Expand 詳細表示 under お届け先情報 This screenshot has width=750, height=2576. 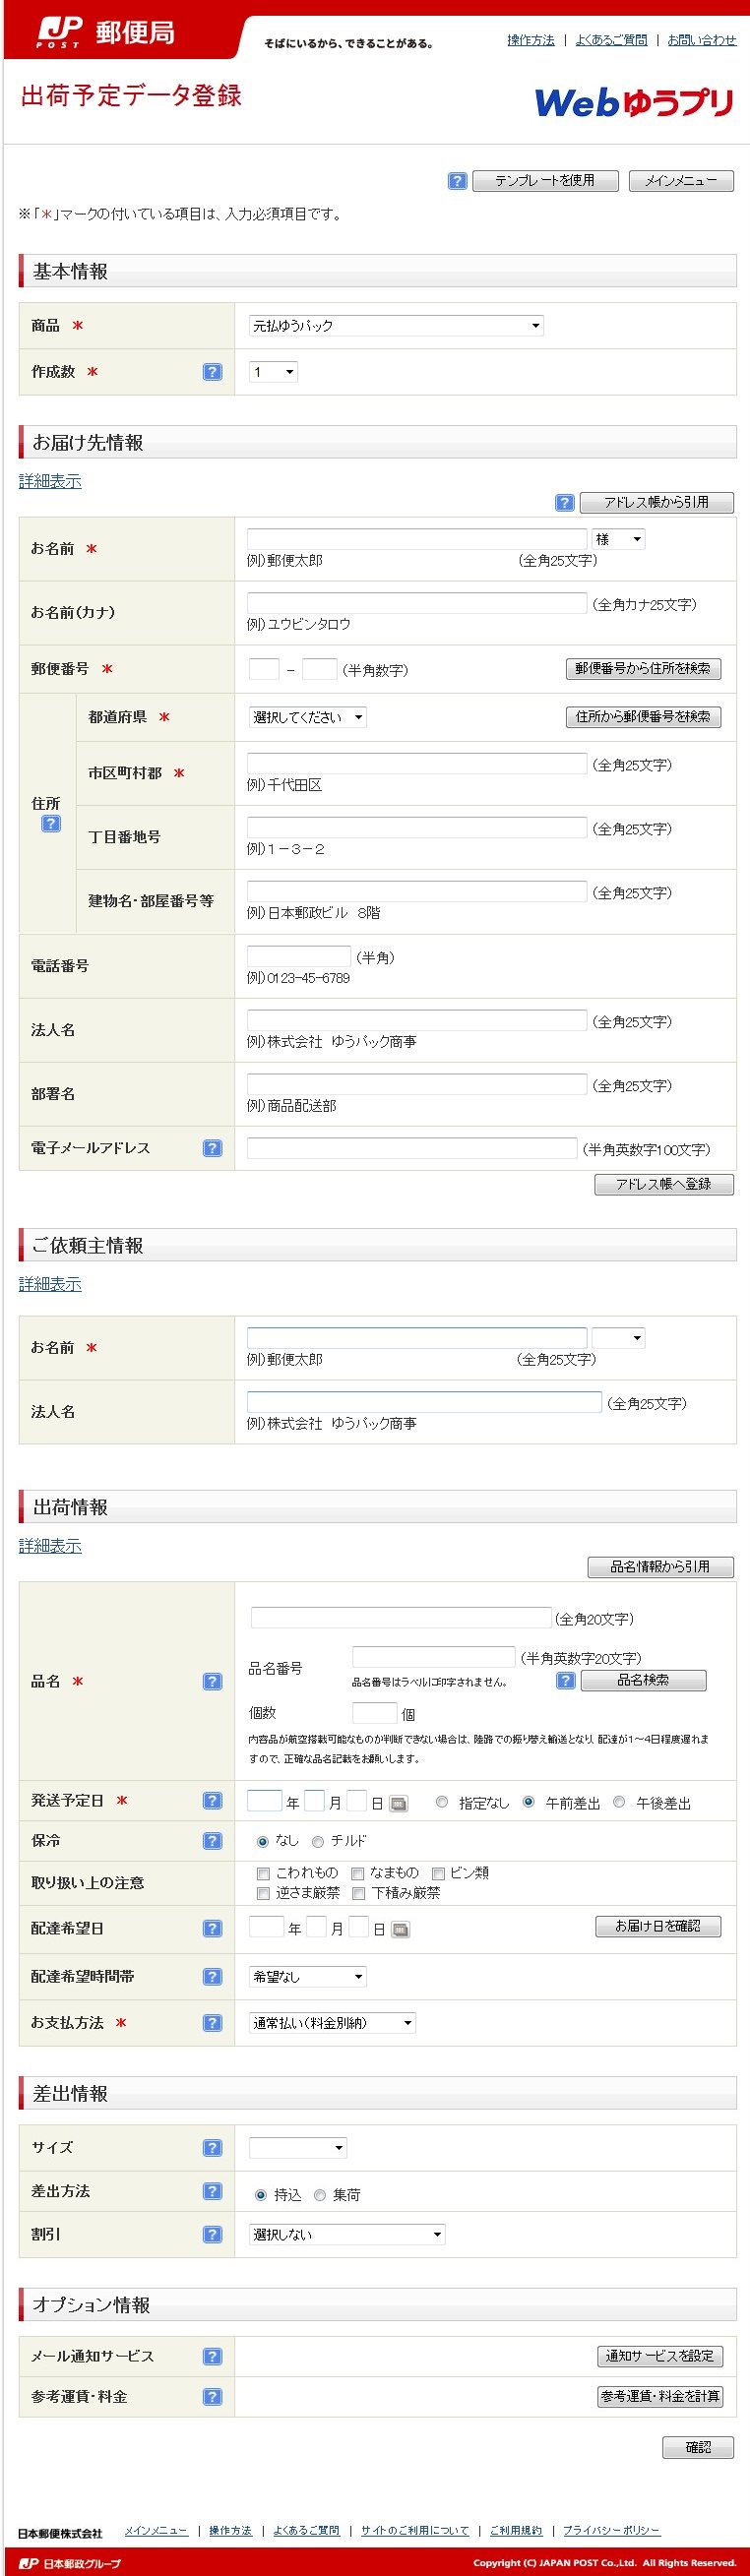point(50,481)
